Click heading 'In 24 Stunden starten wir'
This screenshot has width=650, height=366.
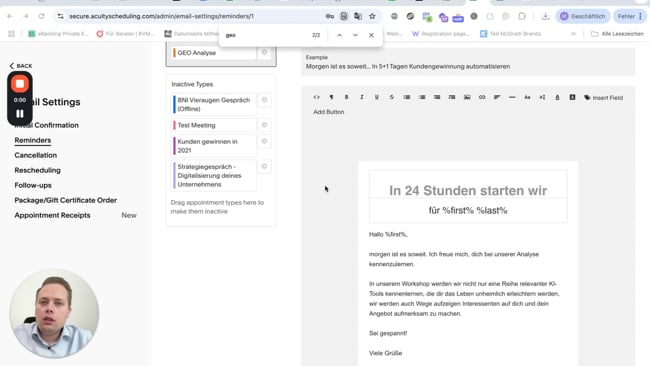468,190
